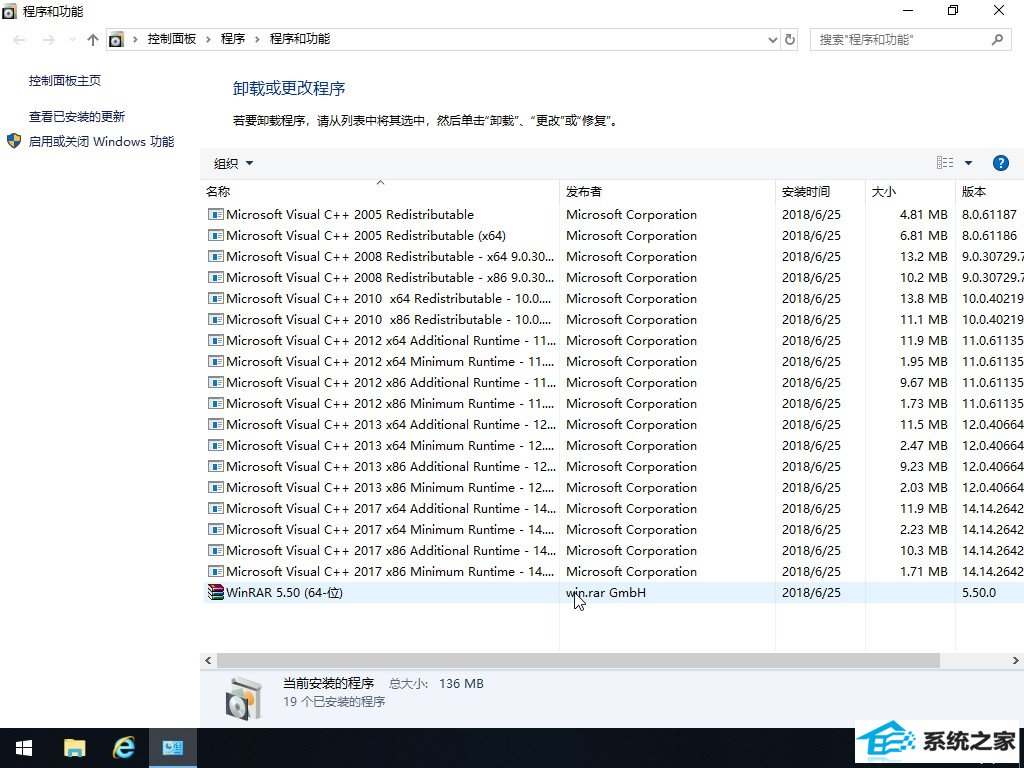The width and height of the screenshot is (1024, 768).
Task: Open 控制面板主页 link
Action: point(65,80)
